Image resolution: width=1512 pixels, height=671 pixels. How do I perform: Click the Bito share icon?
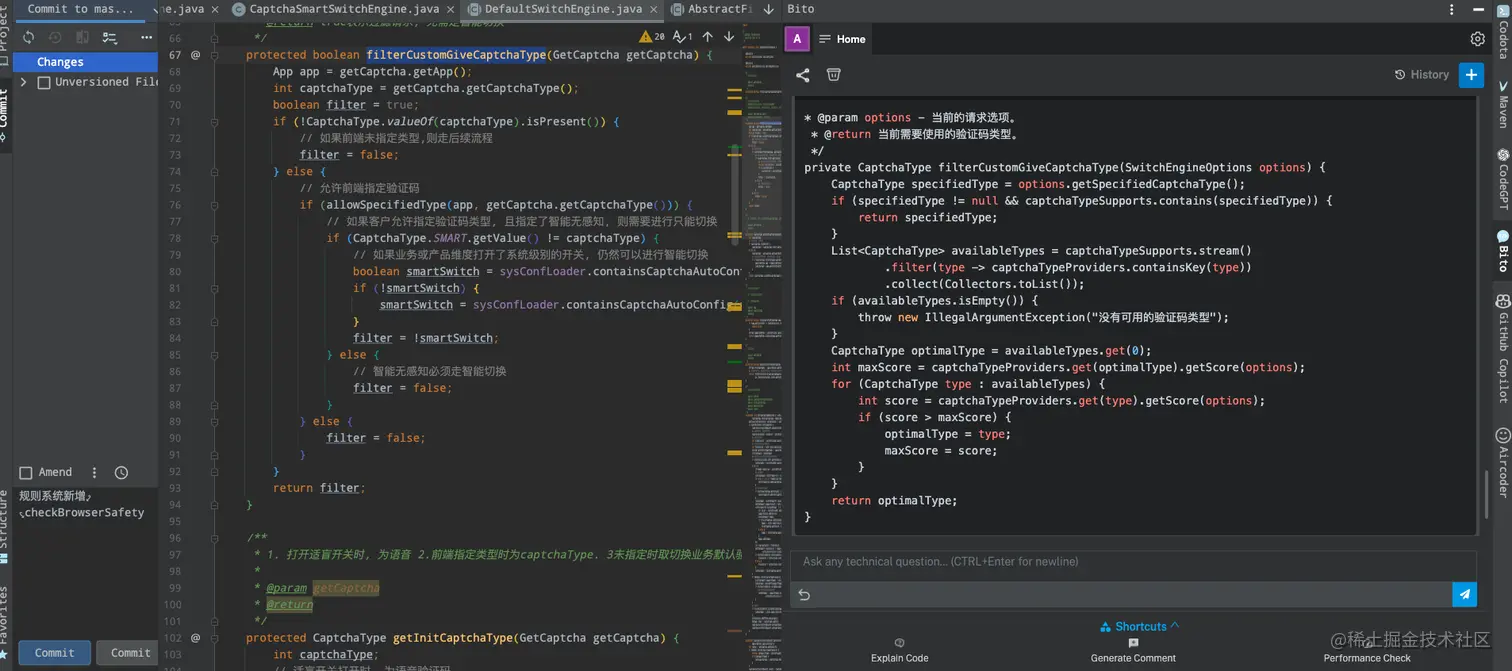(803, 74)
